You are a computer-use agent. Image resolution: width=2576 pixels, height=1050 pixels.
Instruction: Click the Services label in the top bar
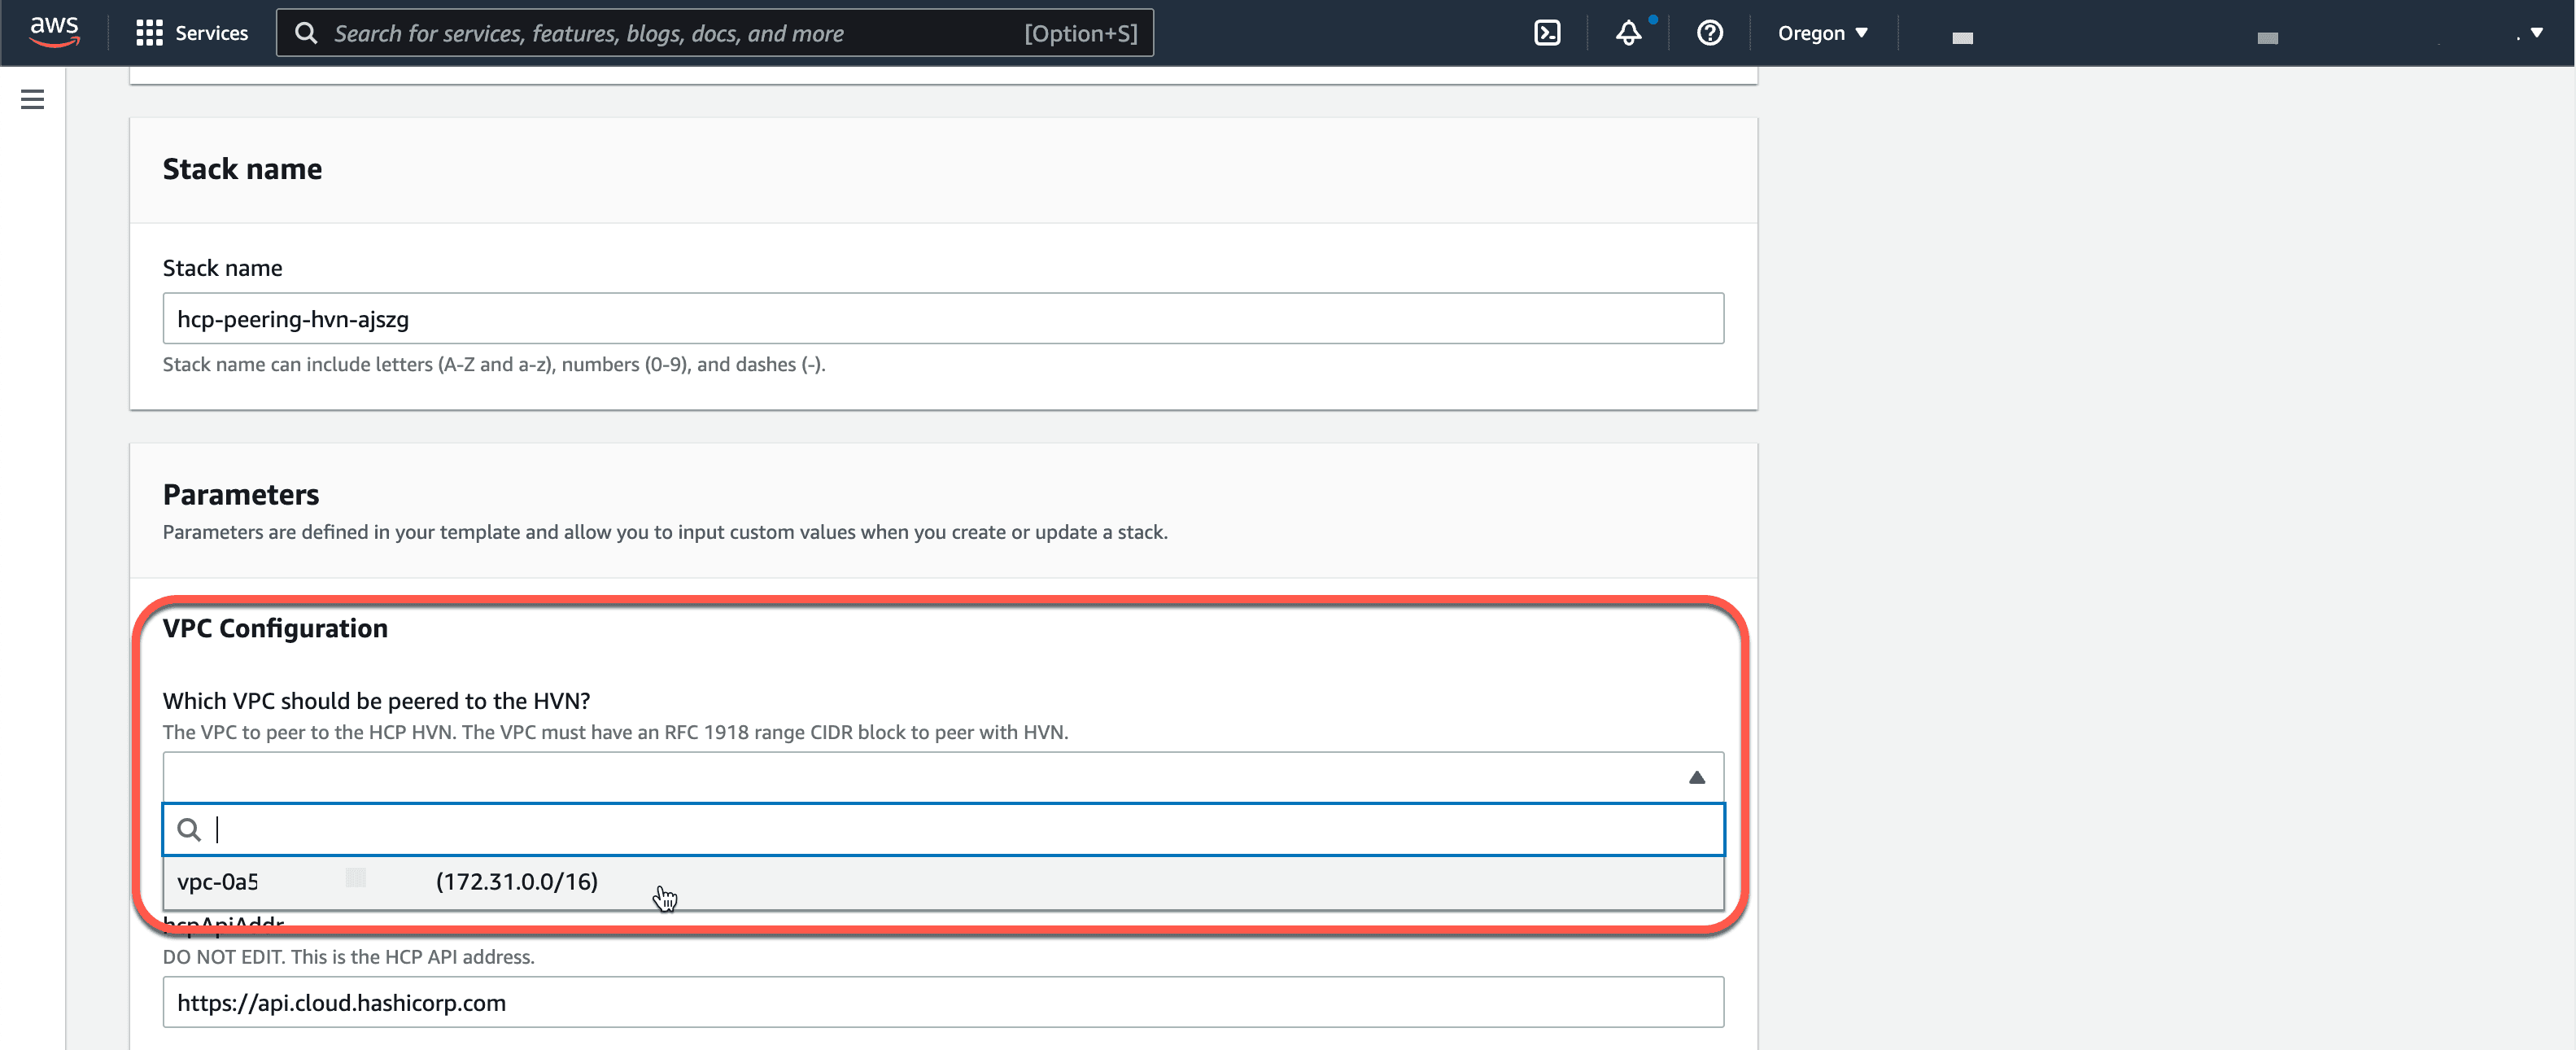click(212, 33)
